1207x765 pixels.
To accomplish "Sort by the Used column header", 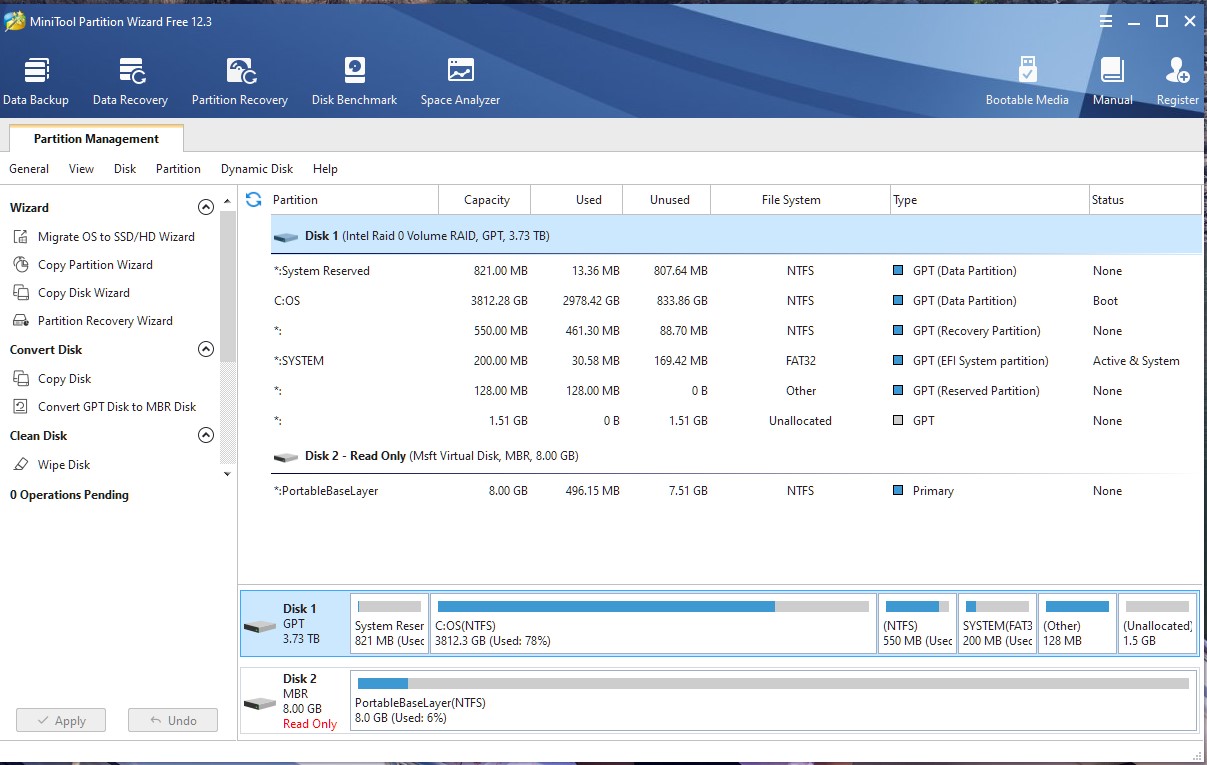I will [x=577, y=200].
